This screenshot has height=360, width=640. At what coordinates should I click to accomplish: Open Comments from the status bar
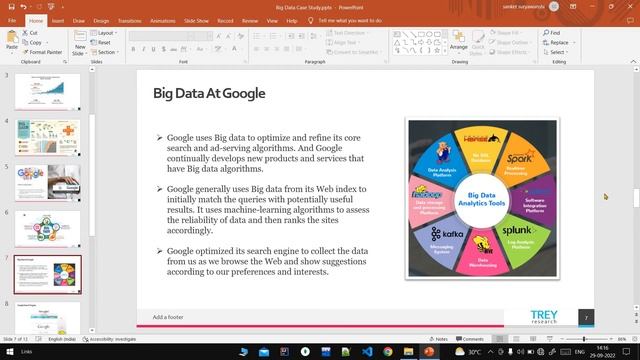click(x=470, y=339)
